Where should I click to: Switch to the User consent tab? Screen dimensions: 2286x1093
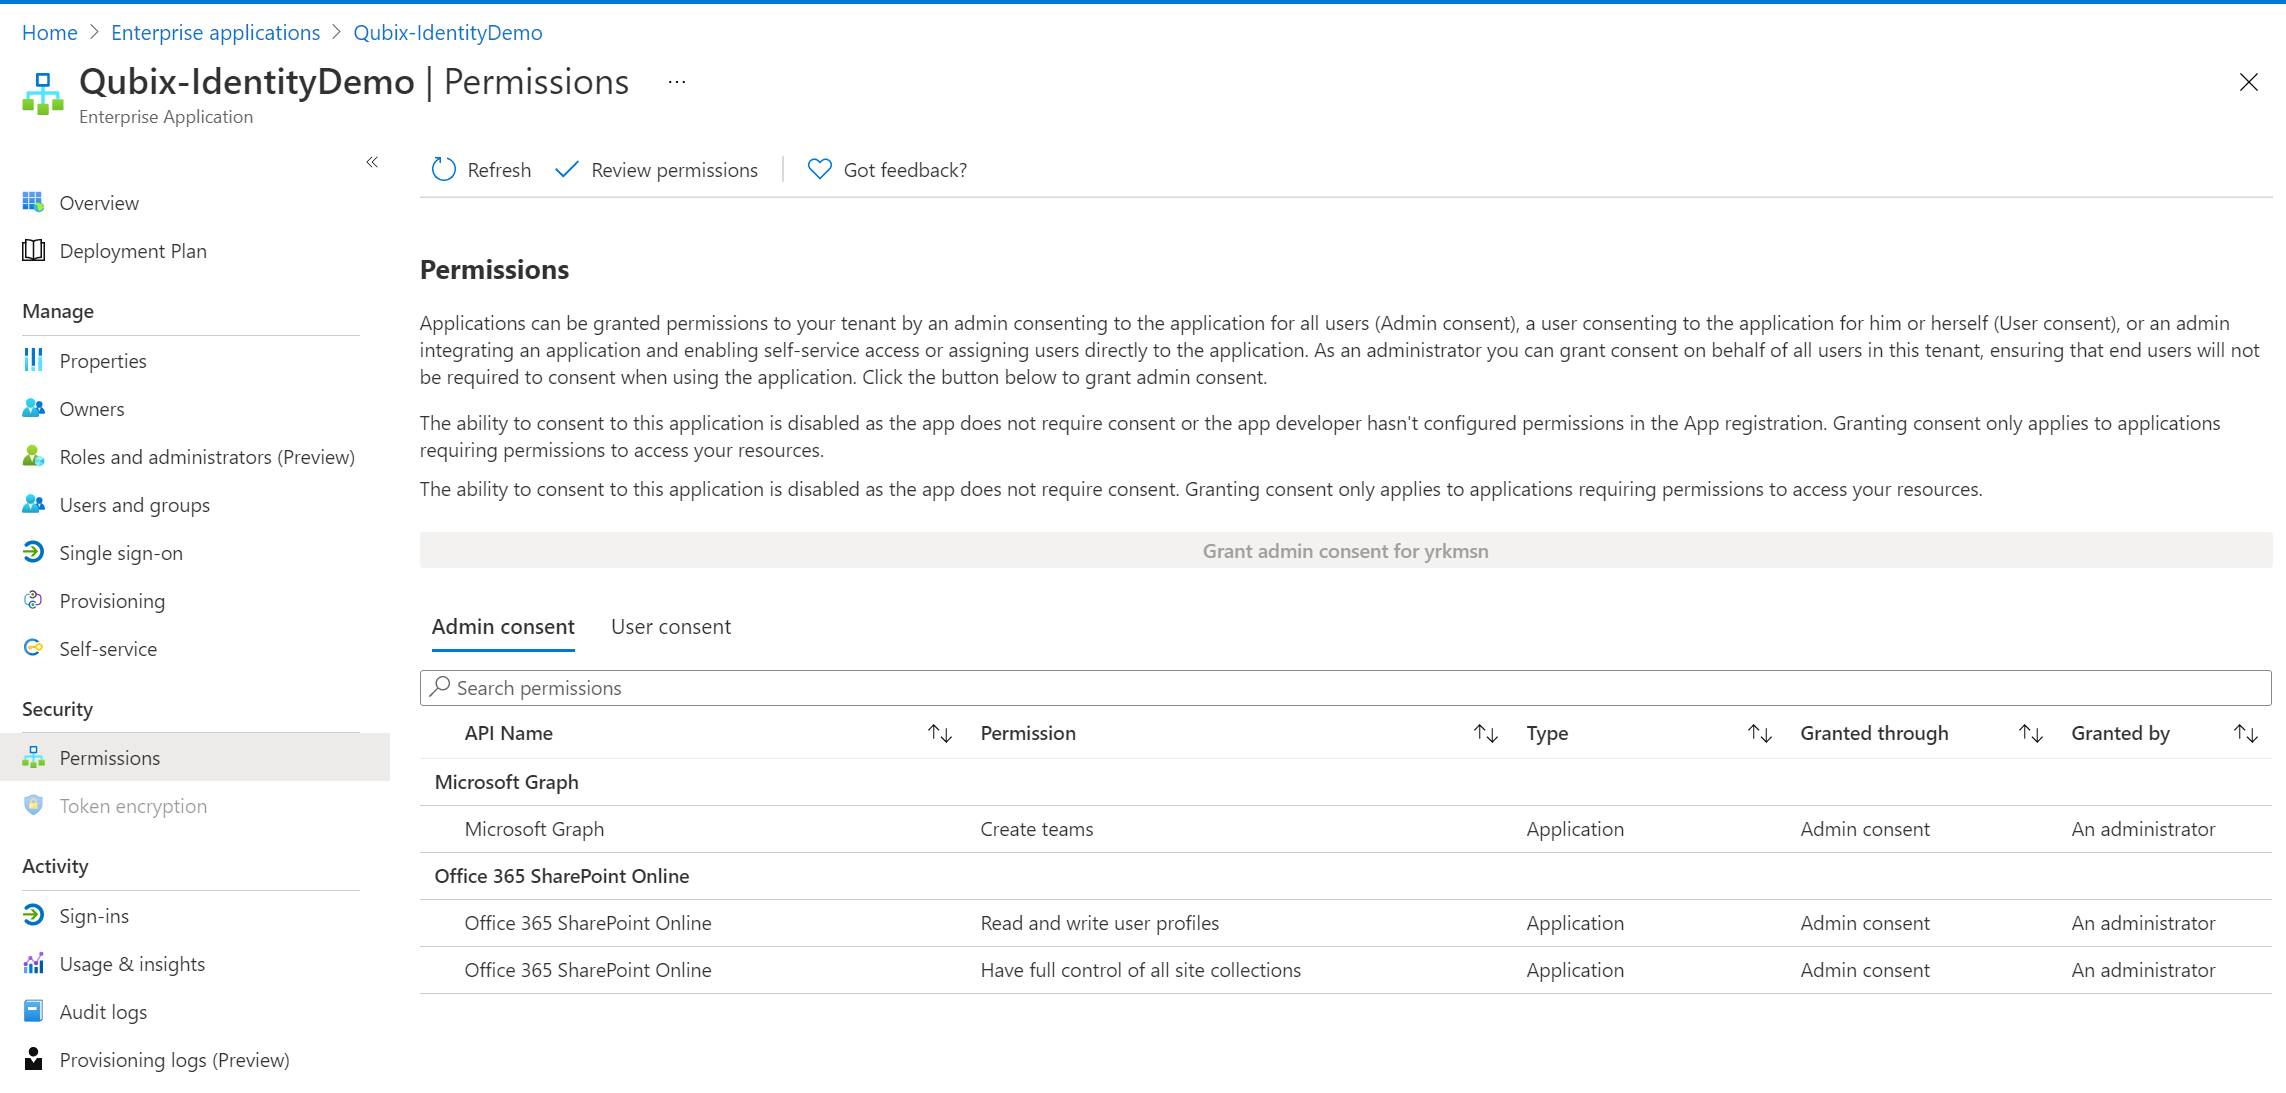(671, 627)
